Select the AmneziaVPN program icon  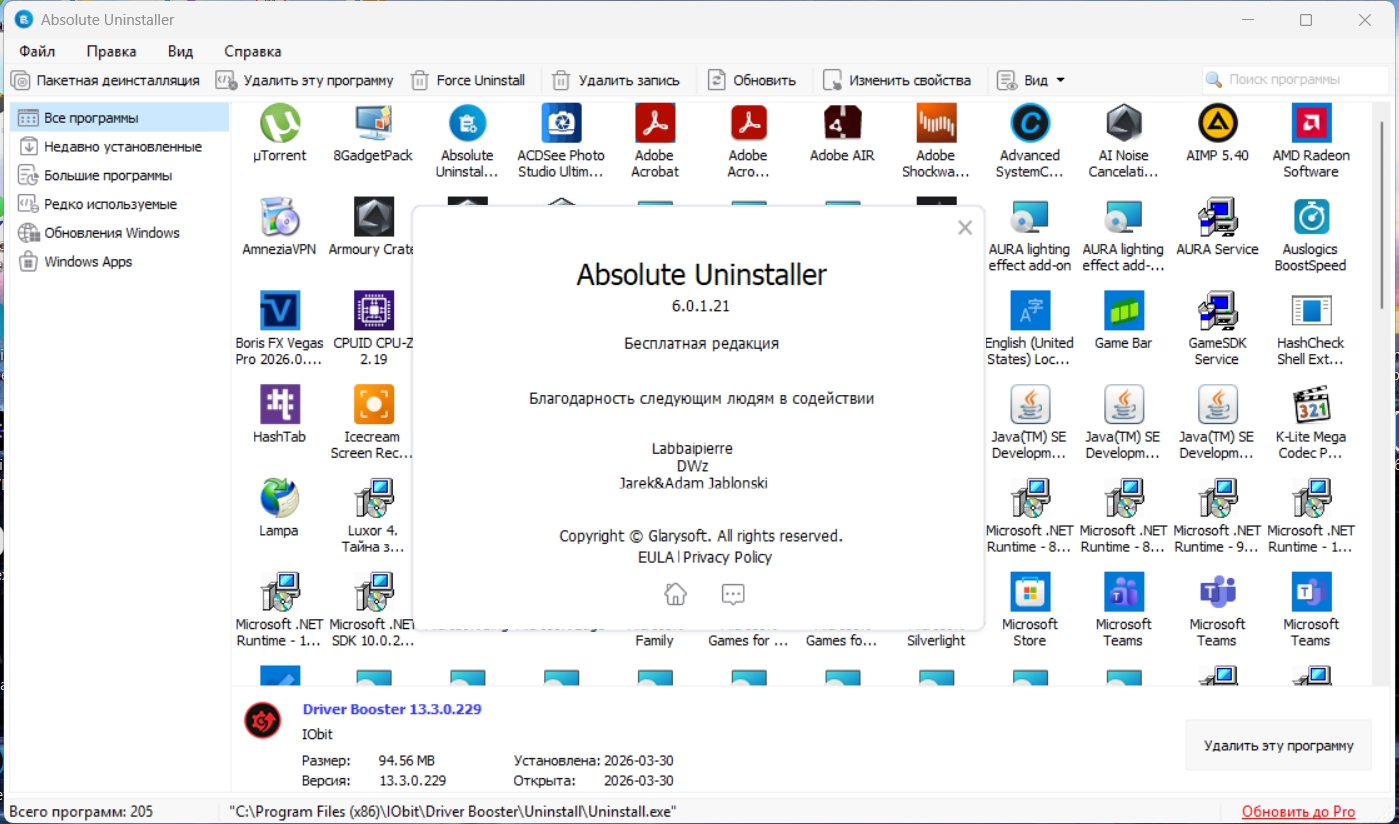coord(280,217)
